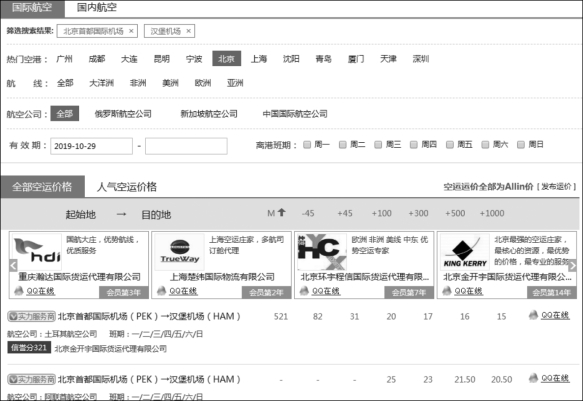Image resolution: width=583 pixels, height=401 pixels.
Task: Choose 全部 in the 航线 row
Action: click(x=65, y=83)
